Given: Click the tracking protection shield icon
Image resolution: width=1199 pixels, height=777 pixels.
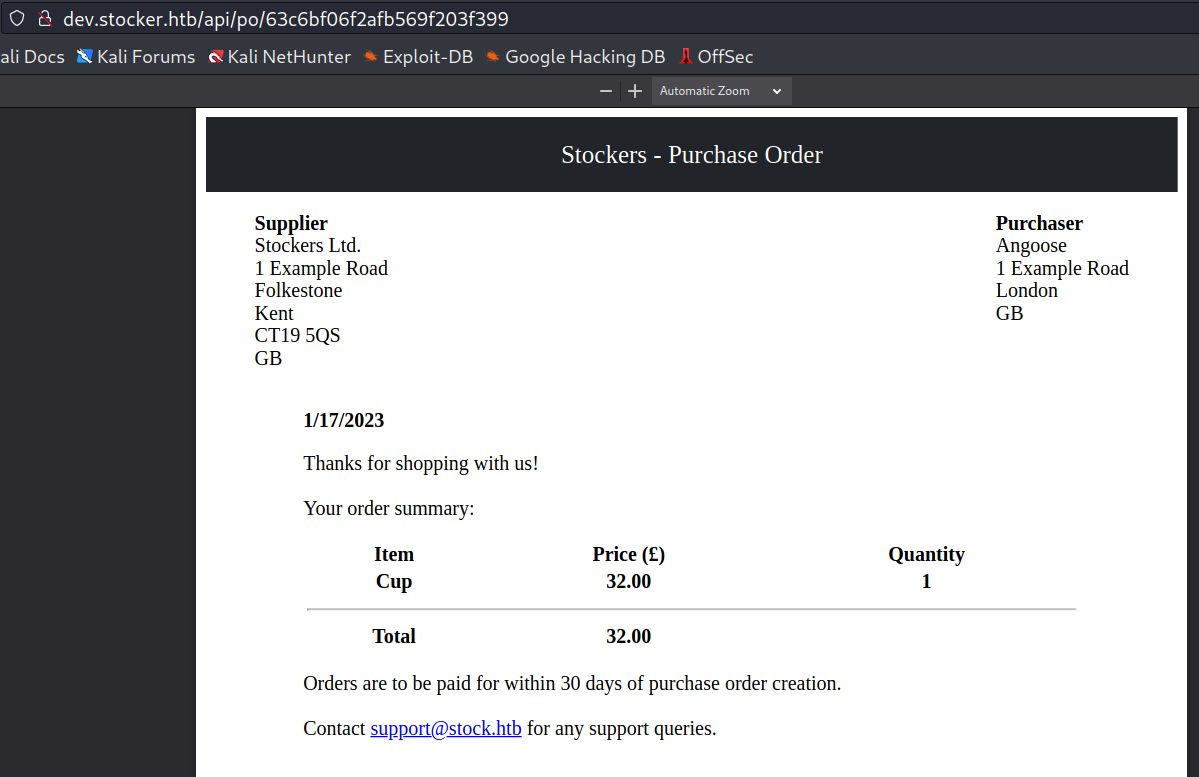Looking at the screenshot, I should coord(17,18).
